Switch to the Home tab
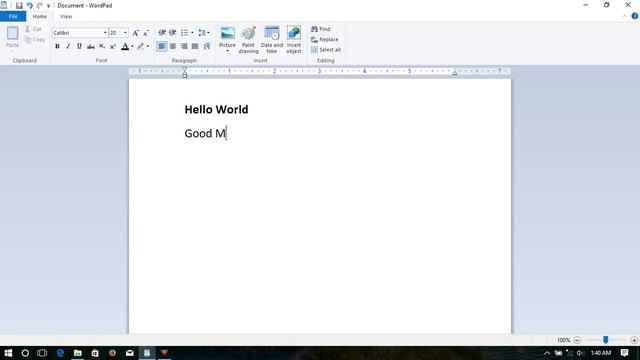The height and width of the screenshot is (360, 640). click(40, 16)
